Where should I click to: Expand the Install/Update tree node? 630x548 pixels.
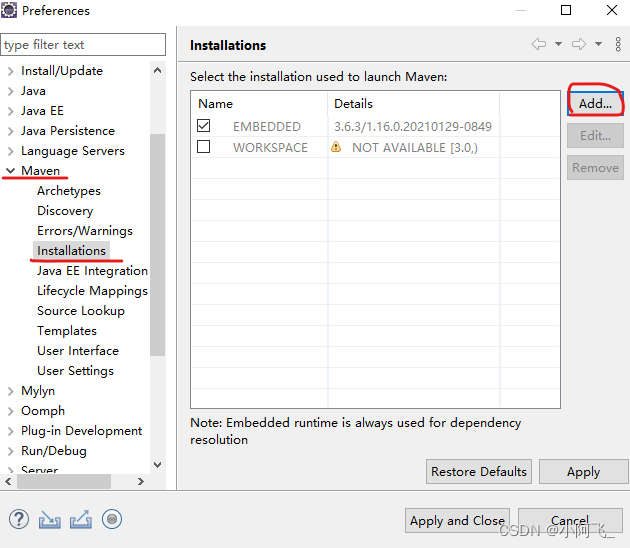pos(10,71)
